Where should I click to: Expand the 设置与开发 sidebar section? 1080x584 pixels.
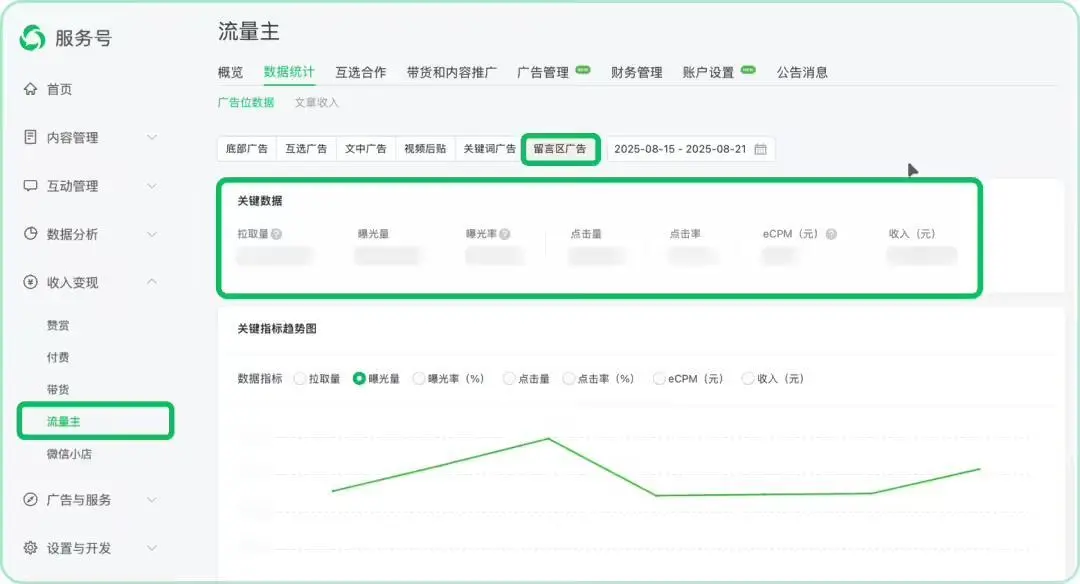click(x=152, y=547)
